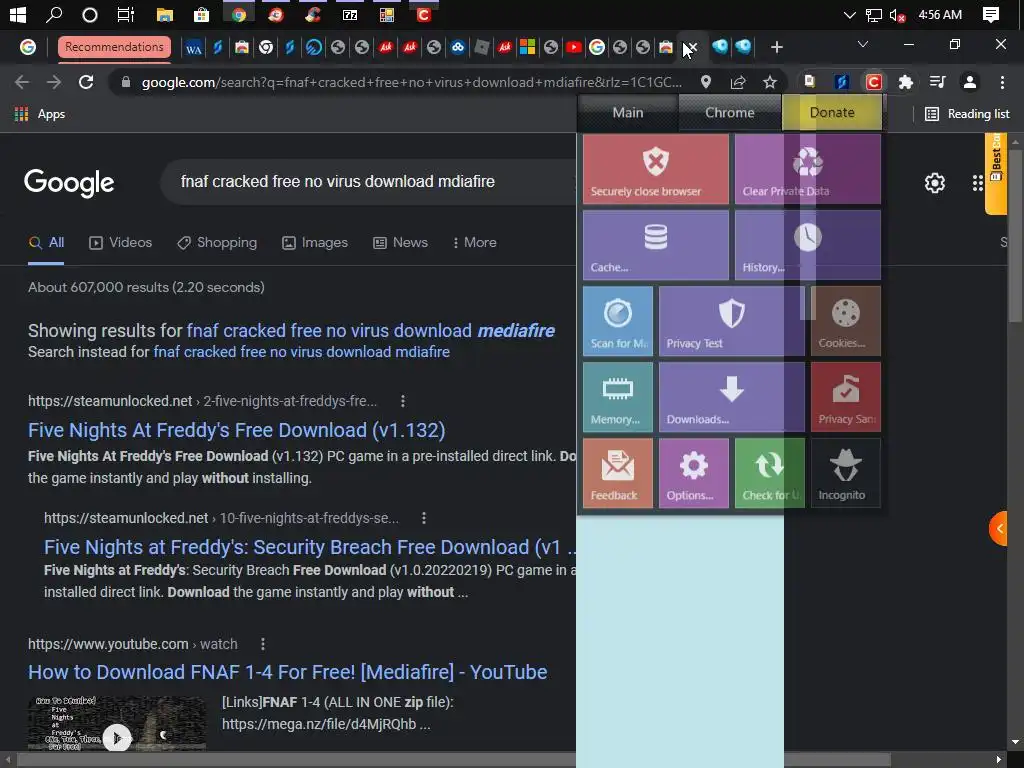Viewport: 1024px width, 768px height.
Task: Open options for Security Breach result
Action: click(x=423, y=518)
